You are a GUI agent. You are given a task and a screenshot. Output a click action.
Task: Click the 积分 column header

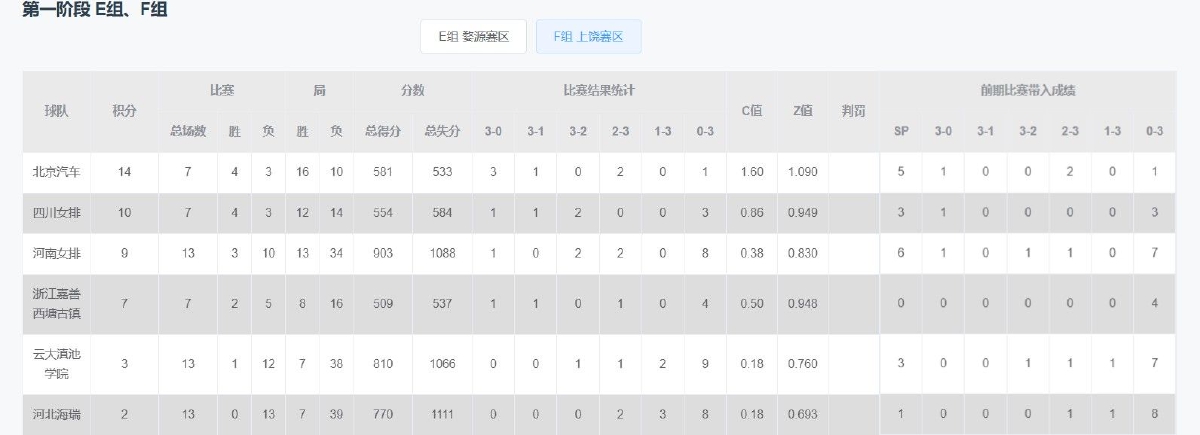click(x=124, y=110)
